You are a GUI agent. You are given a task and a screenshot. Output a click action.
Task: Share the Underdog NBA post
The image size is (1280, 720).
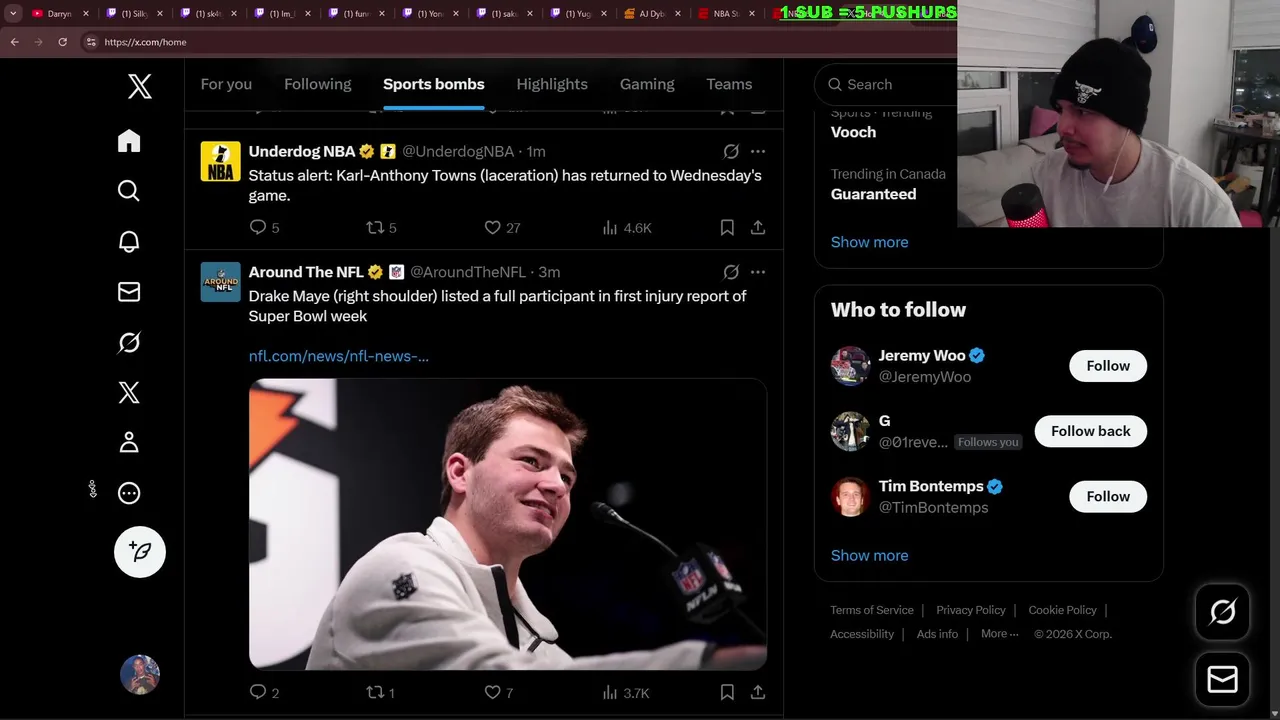pos(758,227)
